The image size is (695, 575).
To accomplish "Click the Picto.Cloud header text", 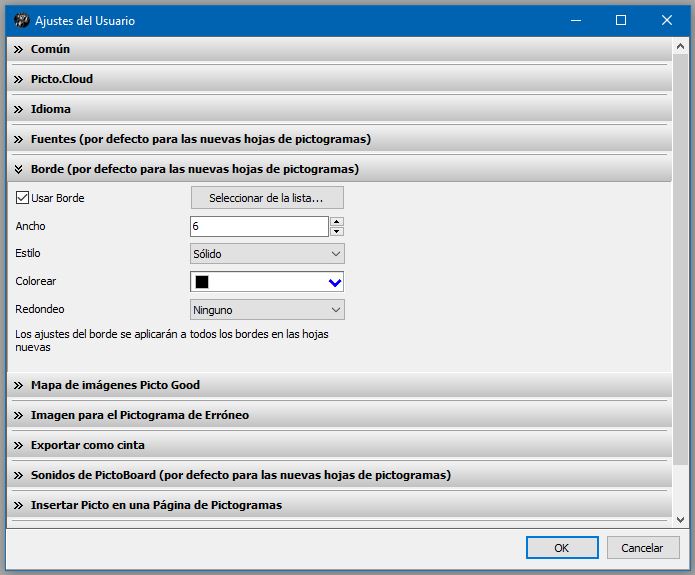I will point(62,79).
